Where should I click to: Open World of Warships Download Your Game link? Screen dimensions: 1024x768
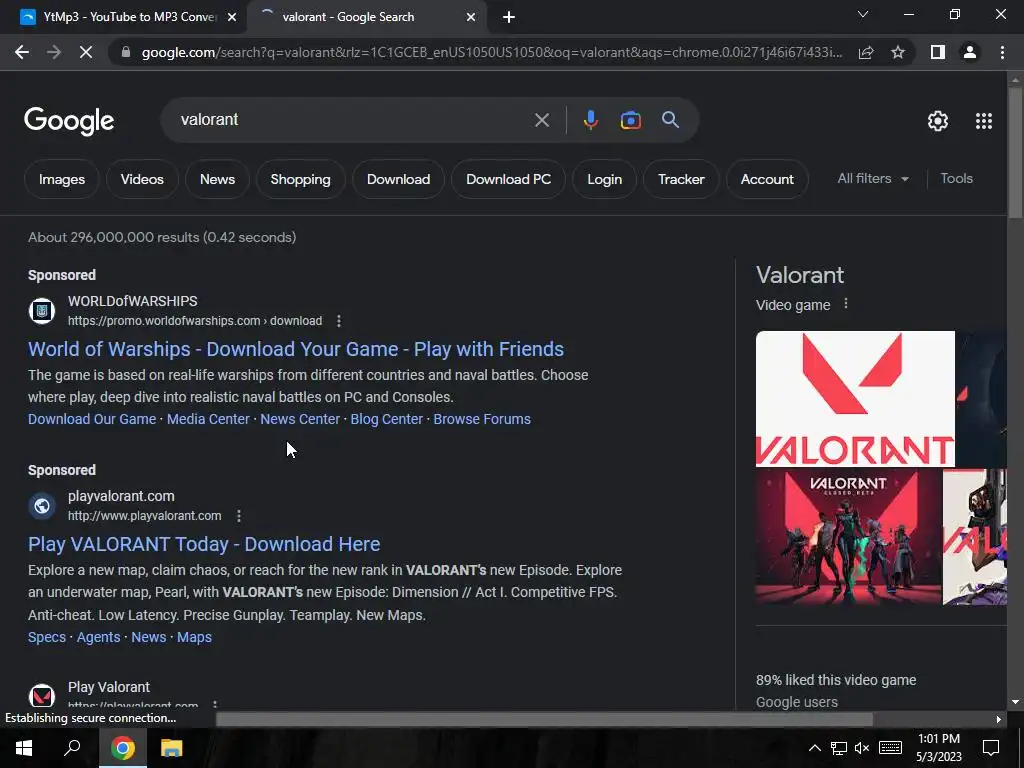pyautogui.click(x=296, y=349)
